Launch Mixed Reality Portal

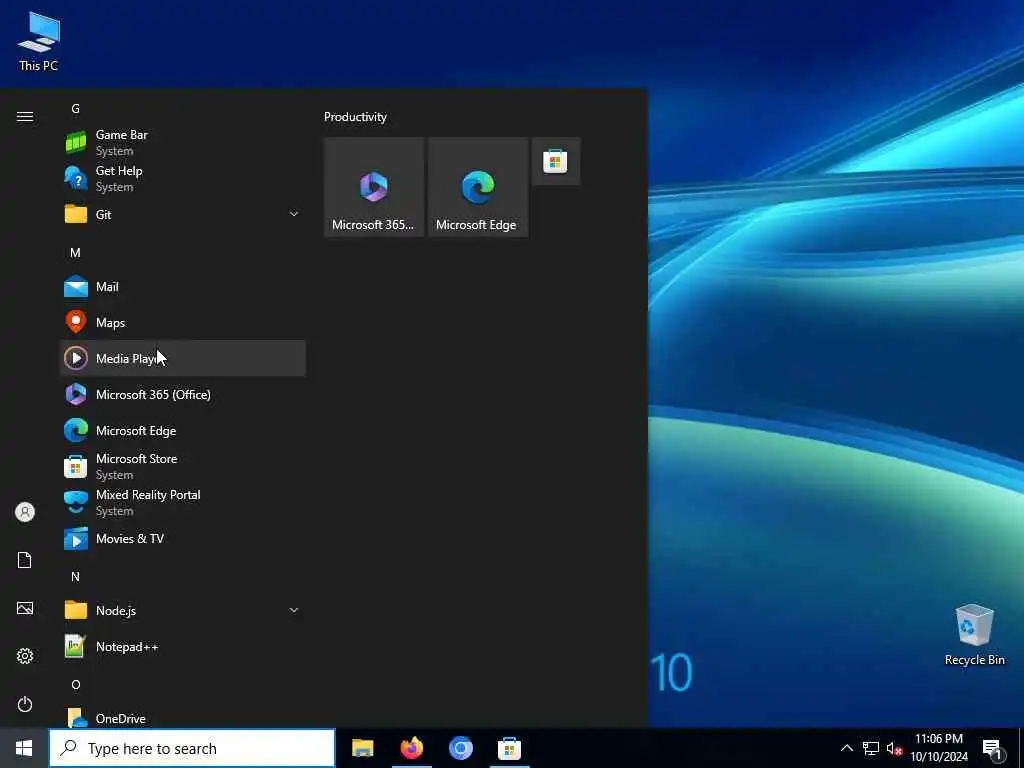(183, 502)
